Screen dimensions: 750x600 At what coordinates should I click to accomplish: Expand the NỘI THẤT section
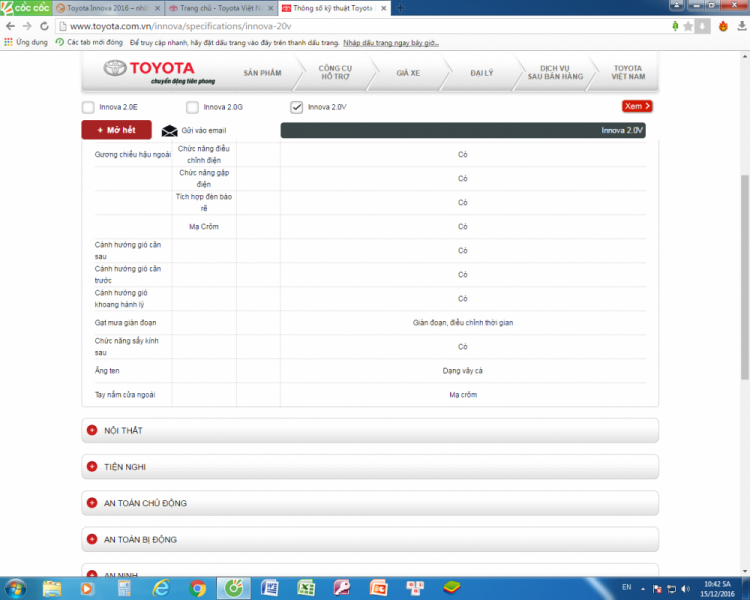(x=370, y=431)
